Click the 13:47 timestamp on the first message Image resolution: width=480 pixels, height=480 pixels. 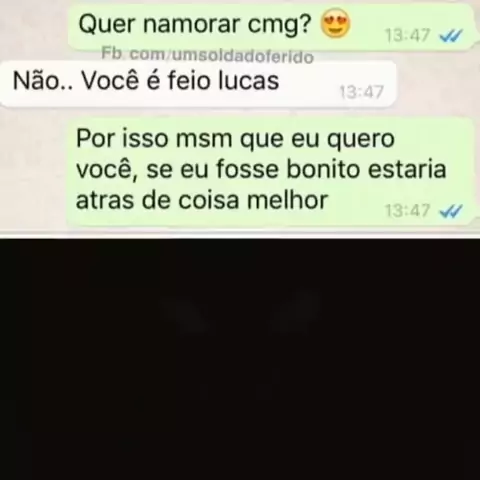tap(408, 35)
